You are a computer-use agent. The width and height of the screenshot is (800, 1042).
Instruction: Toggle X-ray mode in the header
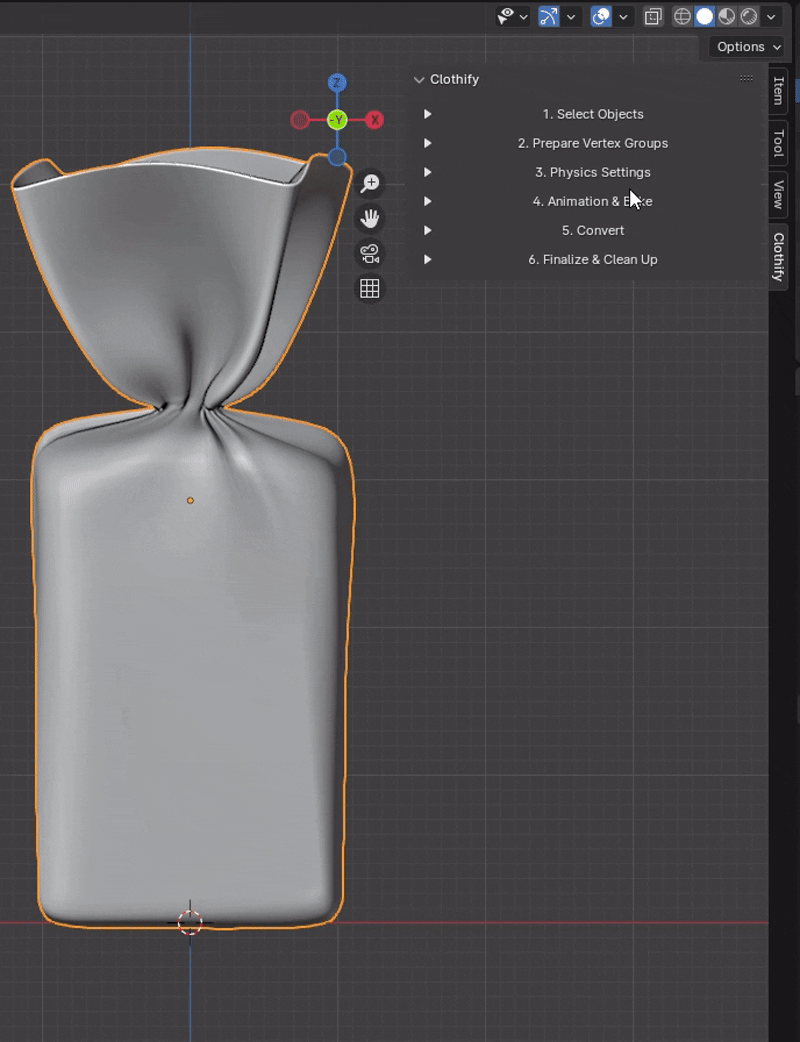click(x=653, y=17)
